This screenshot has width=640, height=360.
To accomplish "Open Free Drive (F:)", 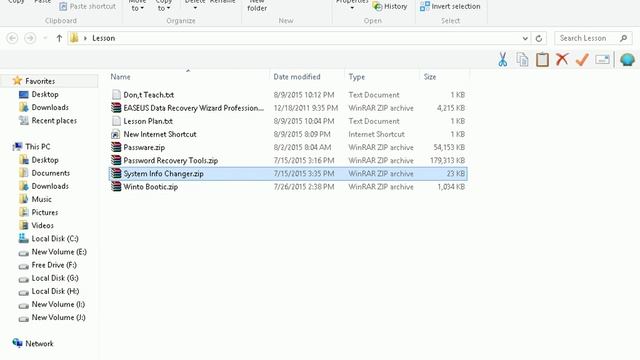I will pyautogui.click(x=54, y=265).
